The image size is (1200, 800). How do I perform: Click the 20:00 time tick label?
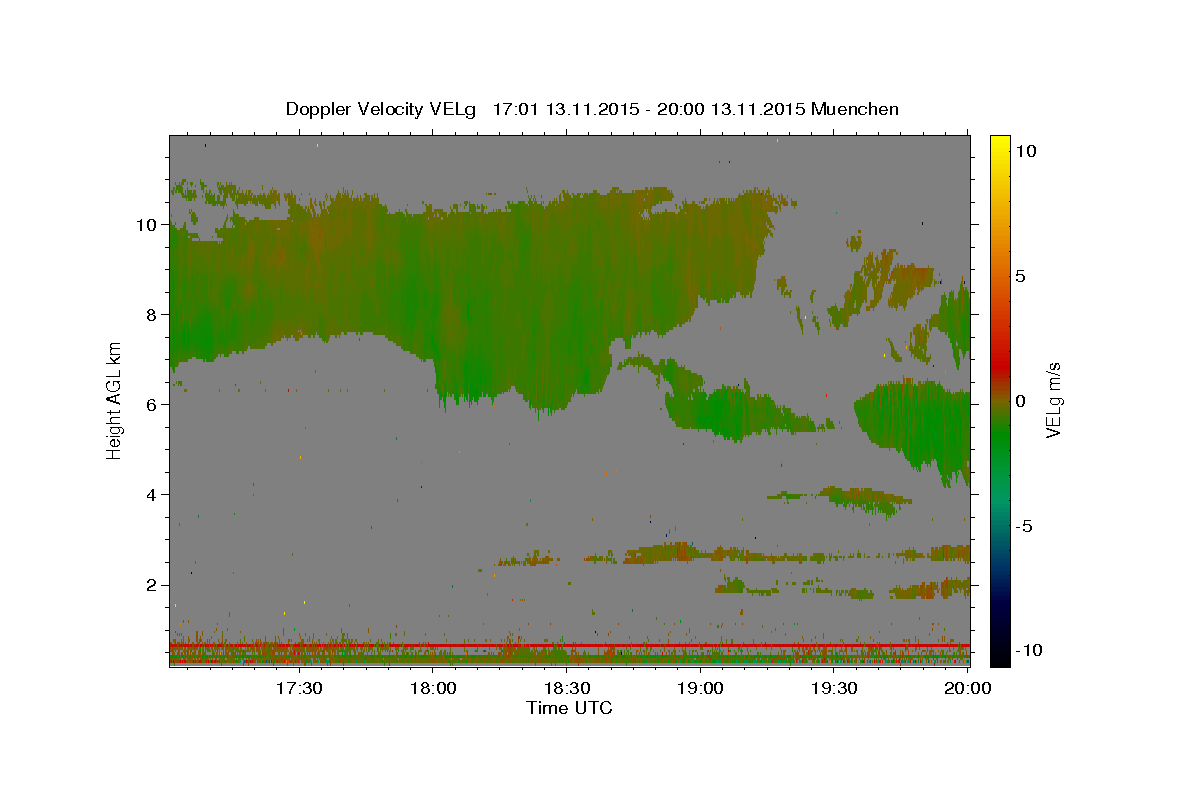point(967,688)
